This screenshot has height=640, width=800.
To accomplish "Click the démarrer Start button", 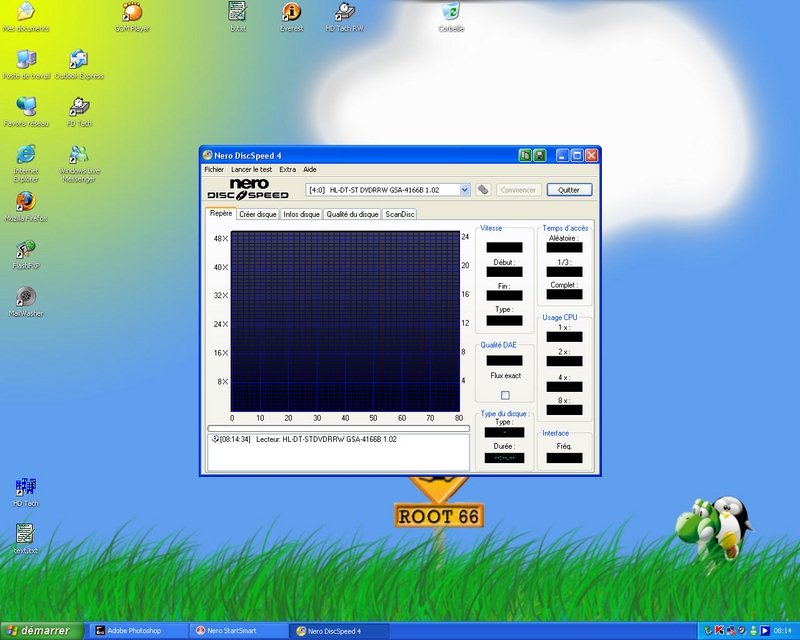I will click(41, 631).
